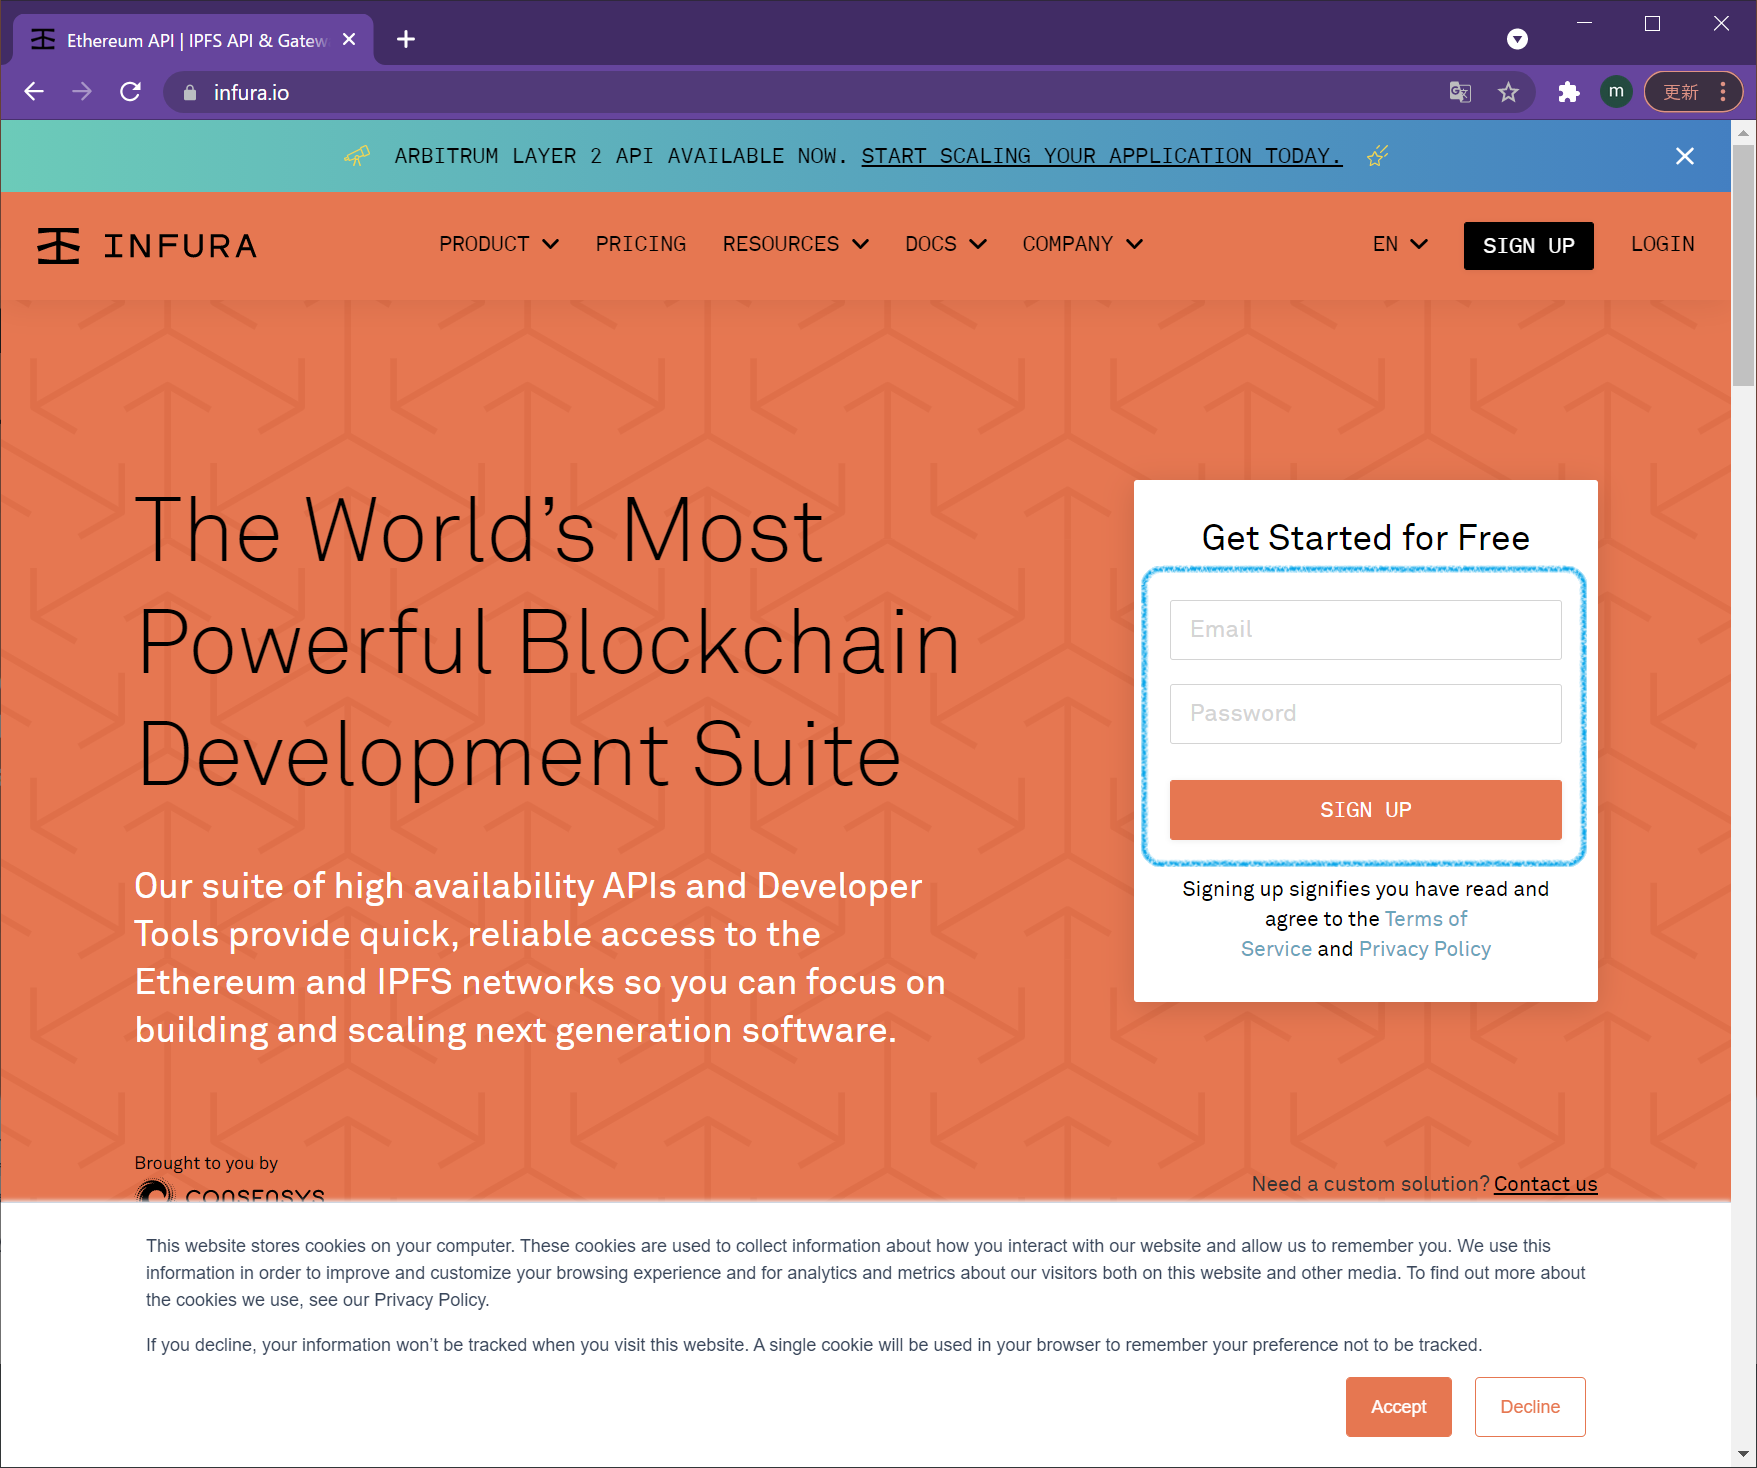Click the lock icon for site info
1757x1468 pixels.
click(190, 92)
